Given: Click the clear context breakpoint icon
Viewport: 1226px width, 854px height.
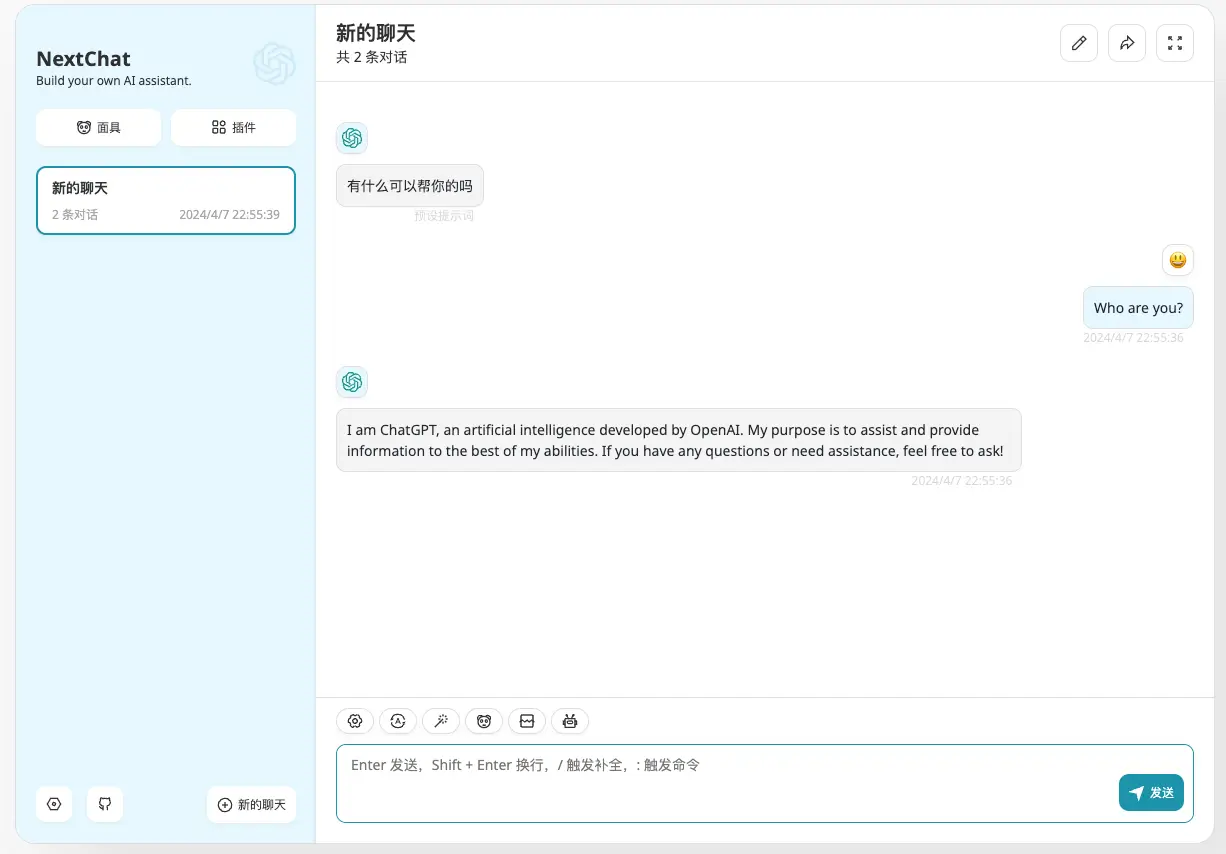Looking at the screenshot, I should 527,721.
